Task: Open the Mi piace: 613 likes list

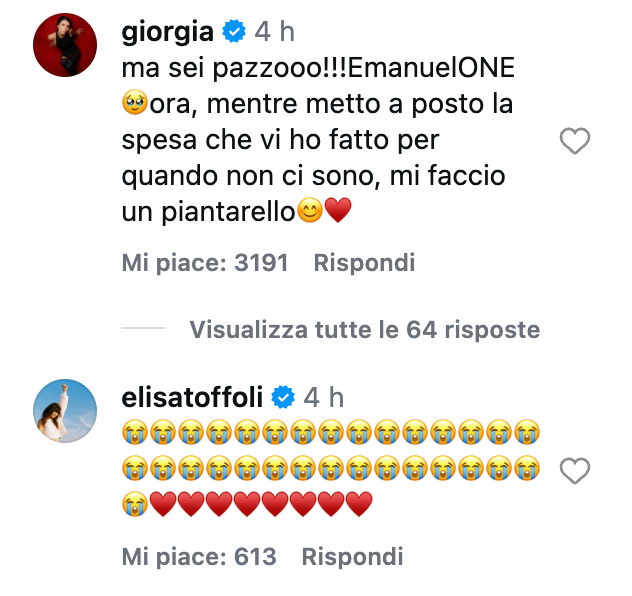Action: click(x=199, y=557)
